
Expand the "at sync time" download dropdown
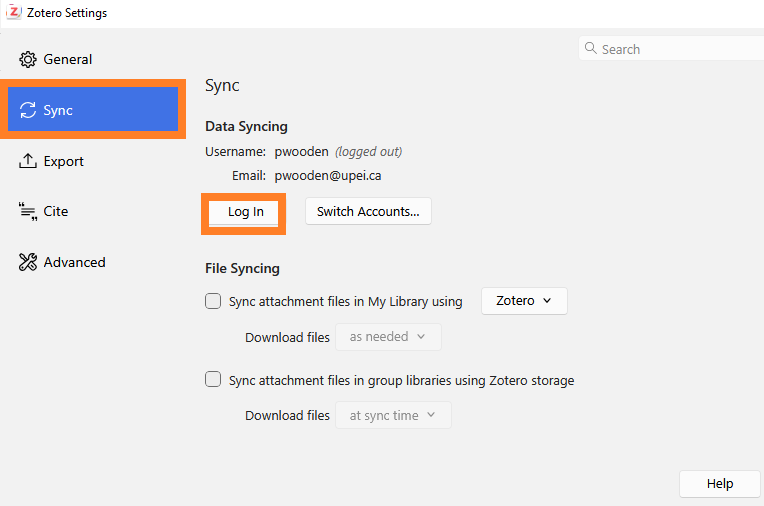(392, 415)
